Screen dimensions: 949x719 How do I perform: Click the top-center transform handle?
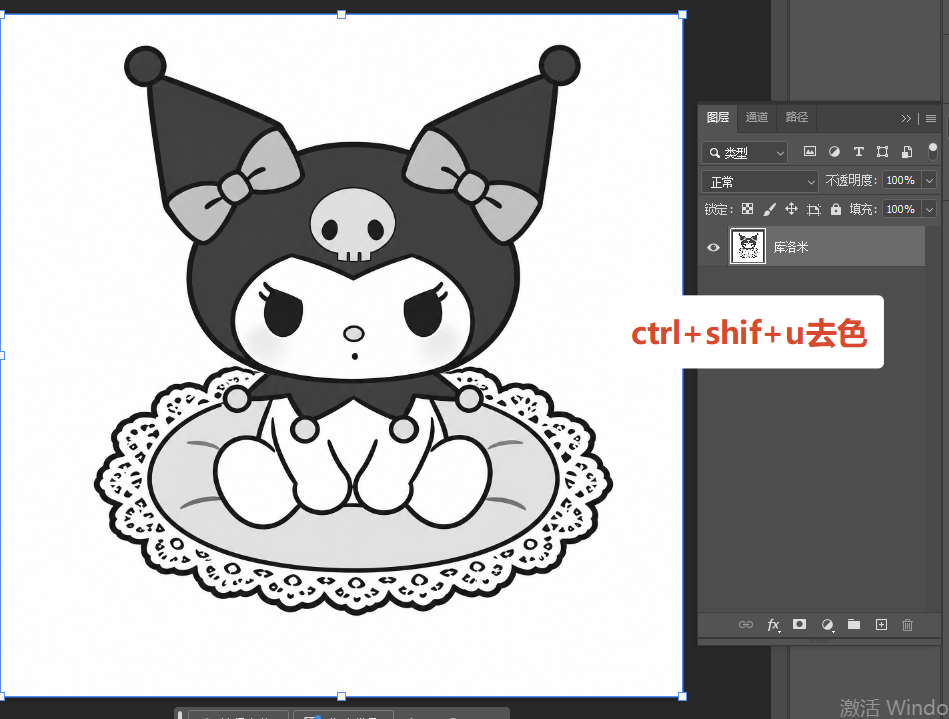(x=341, y=15)
